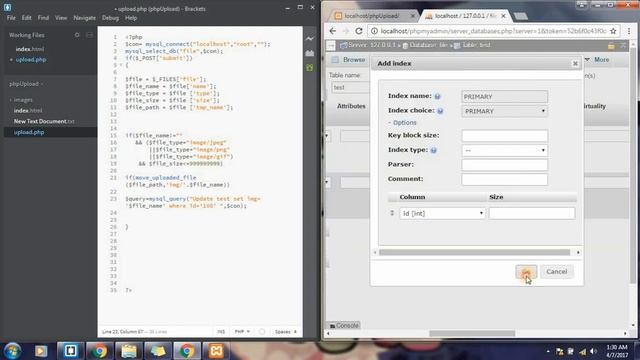Toggle code fold arrow at line 5
Viewport: 640px width, 360px height.
coord(121,65)
